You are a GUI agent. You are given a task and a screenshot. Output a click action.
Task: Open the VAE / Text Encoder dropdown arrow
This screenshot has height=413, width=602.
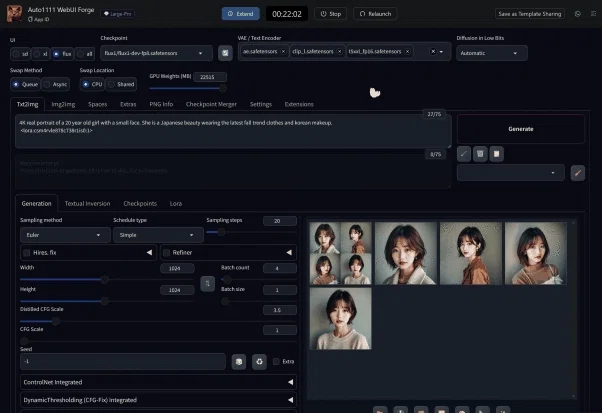[442, 51]
